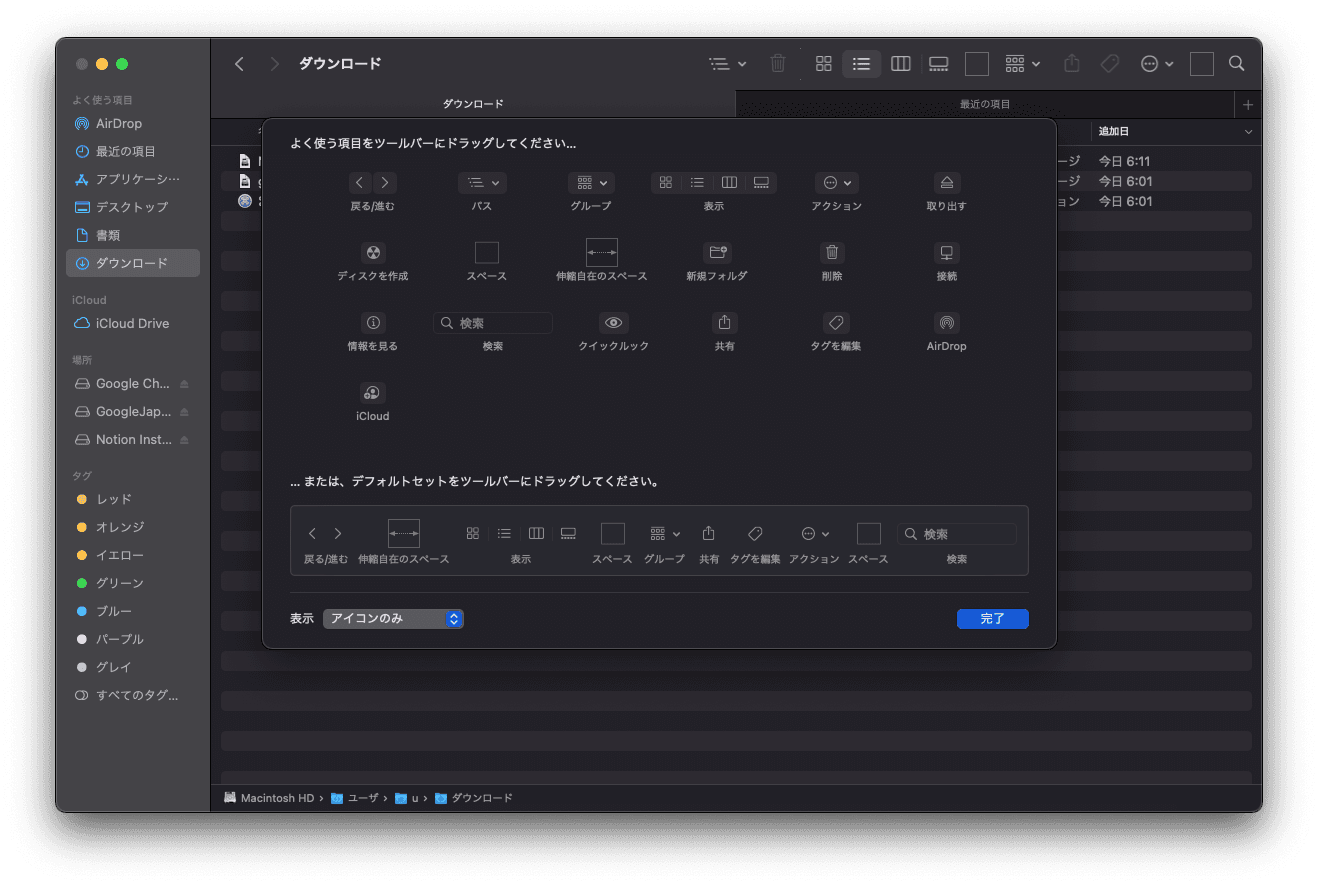Open the action ellipsis menu in toolbar

click(1157, 64)
